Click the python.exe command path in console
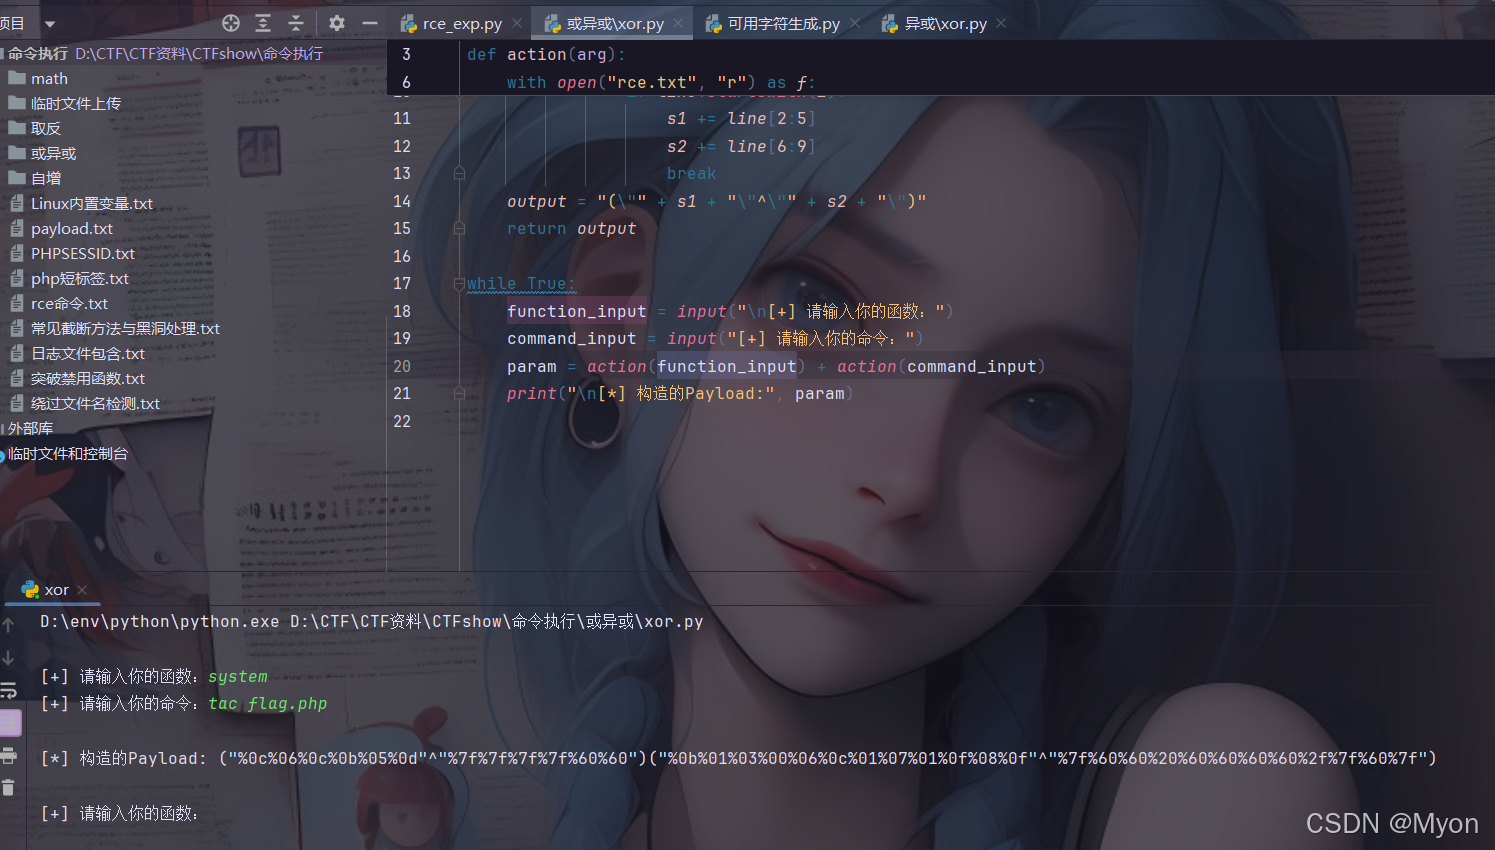This screenshot has height=850, width=1495. click(x=160, y=621)
